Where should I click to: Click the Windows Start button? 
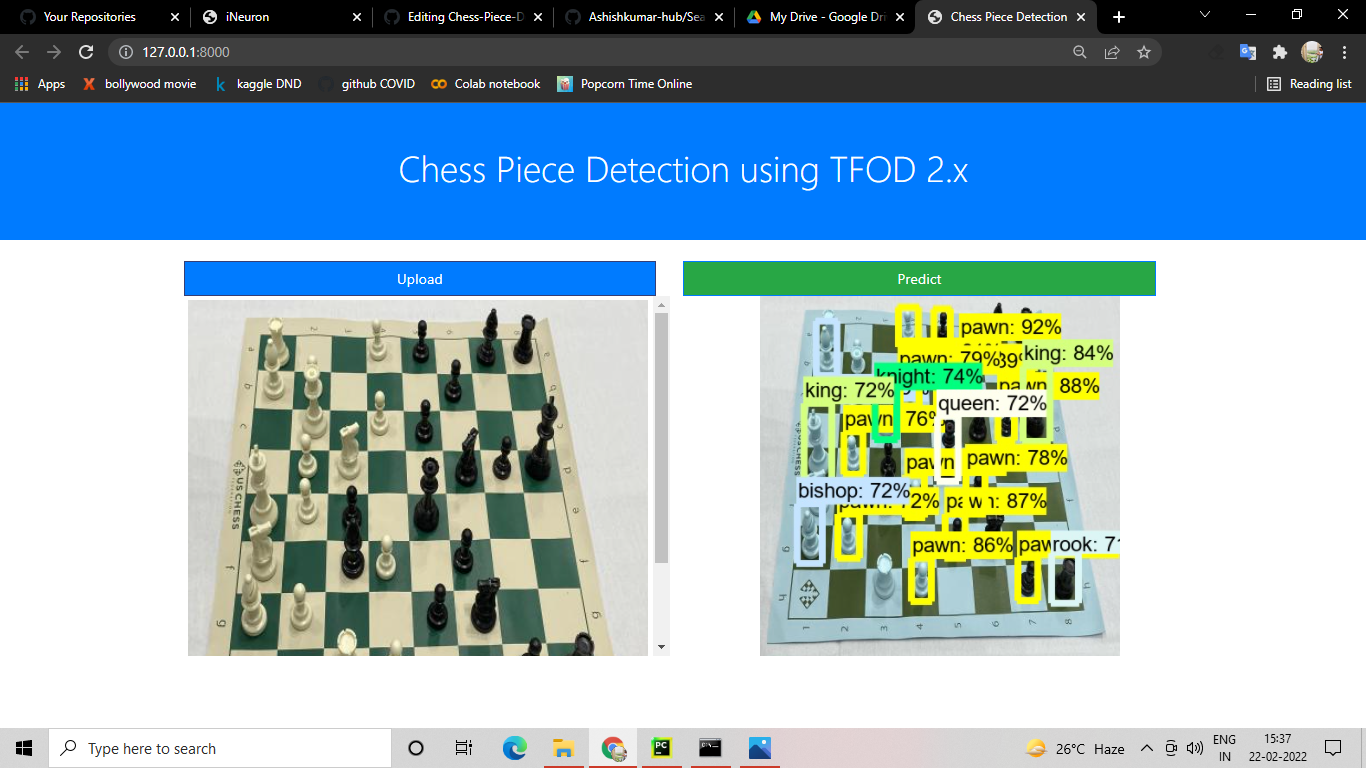23,747
